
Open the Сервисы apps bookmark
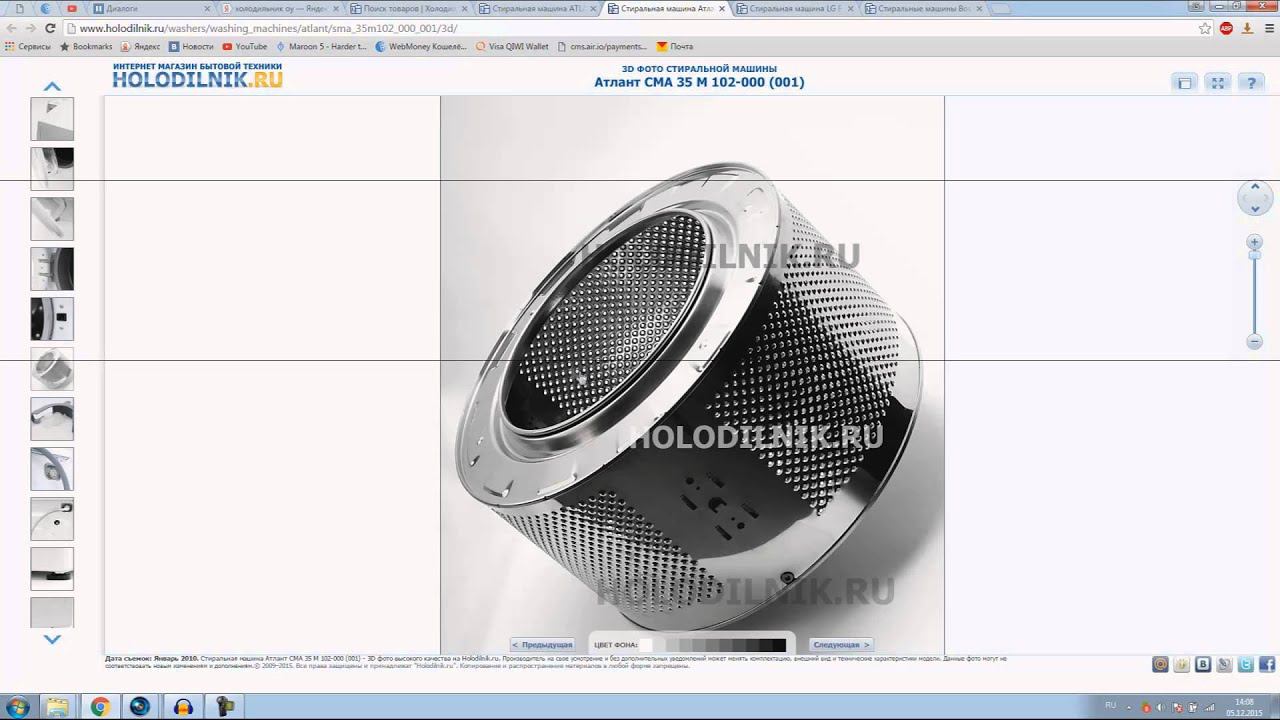point(27,46)
